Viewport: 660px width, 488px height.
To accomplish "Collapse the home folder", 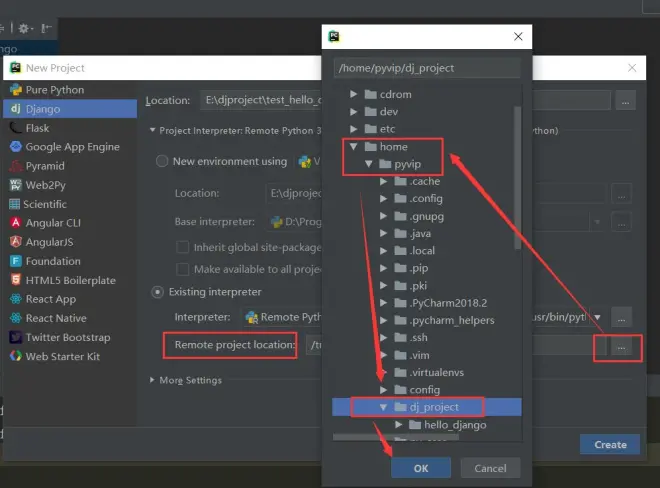I will [354, 147].
